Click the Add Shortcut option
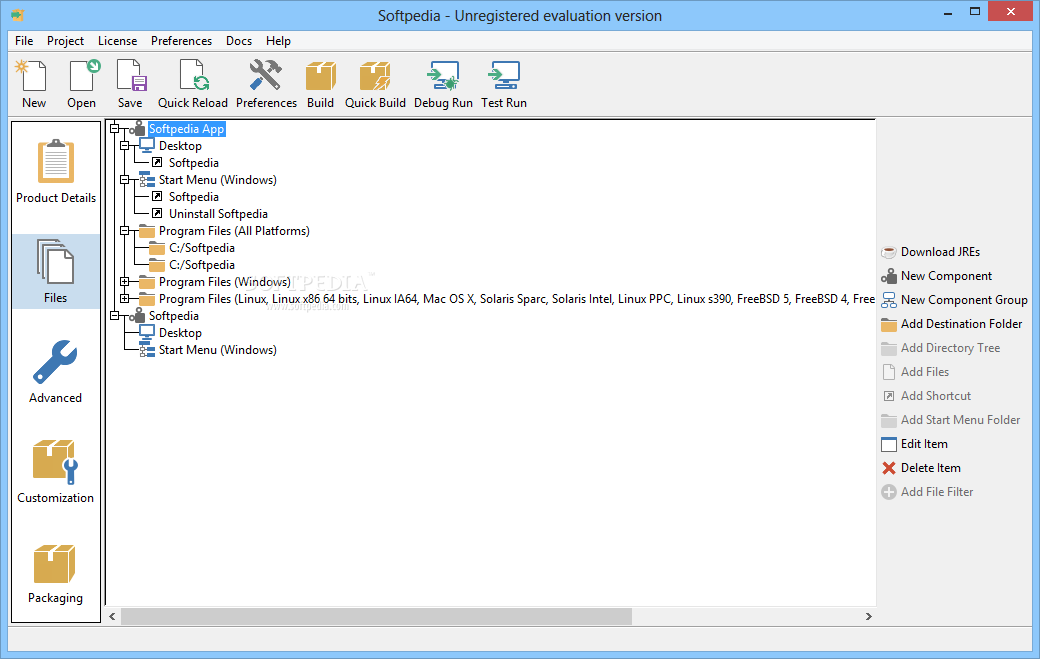The width and height of the screenshot is (1040, 659). [x=926, y=396]
